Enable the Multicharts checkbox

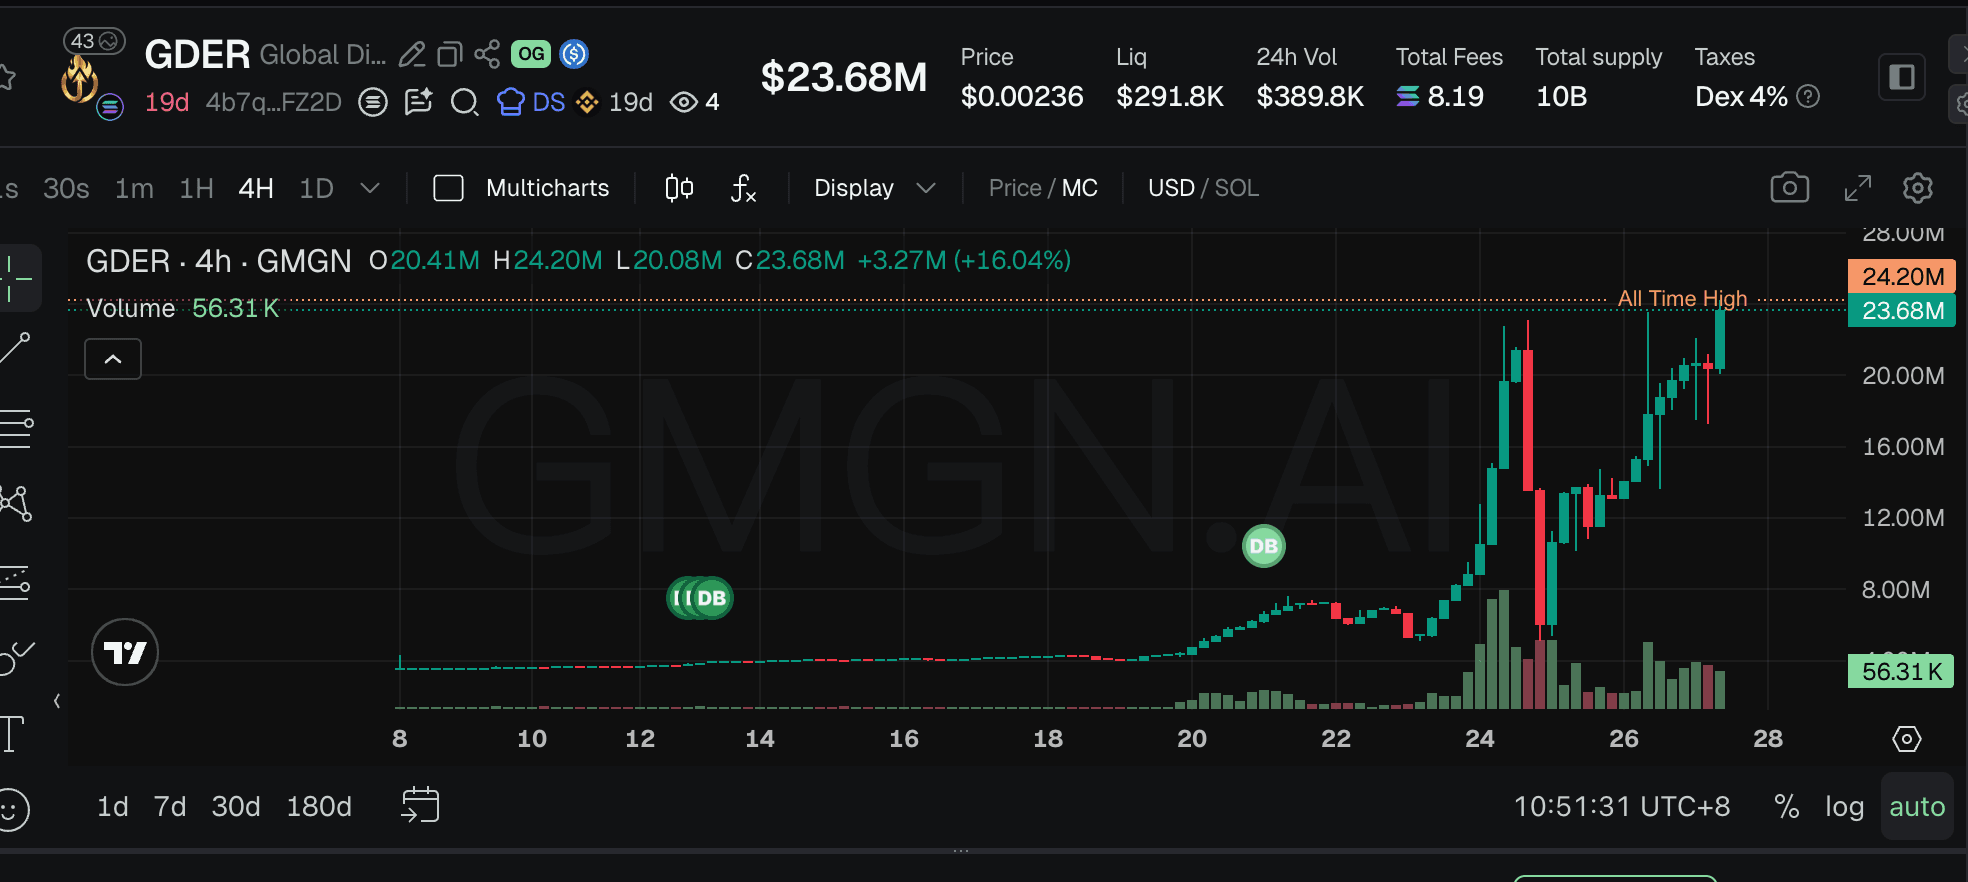448,188
